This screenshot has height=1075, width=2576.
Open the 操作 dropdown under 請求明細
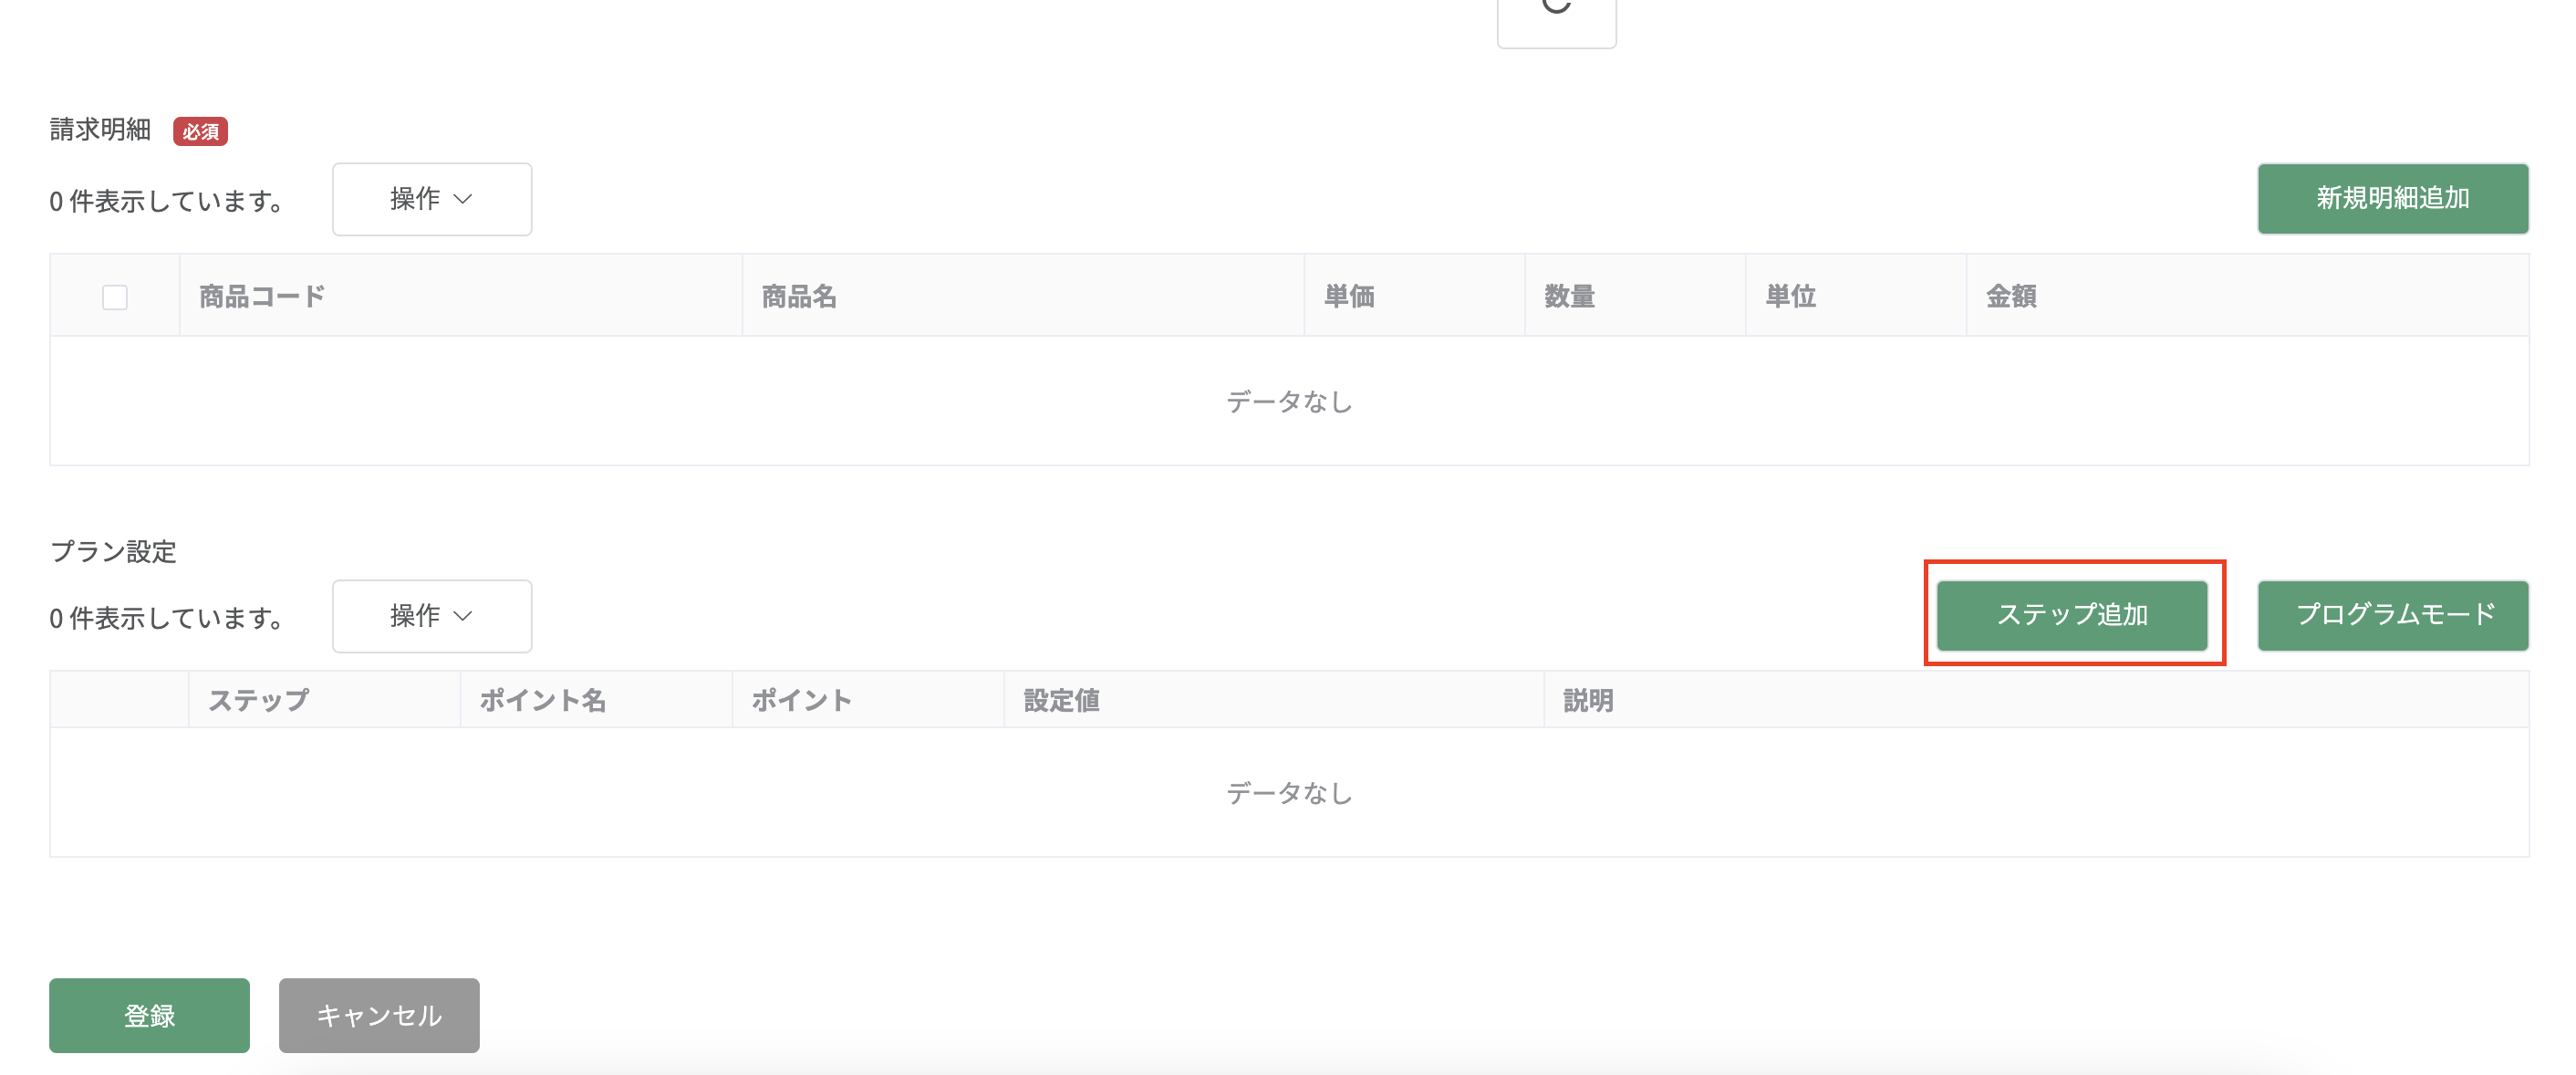point(432,199)
